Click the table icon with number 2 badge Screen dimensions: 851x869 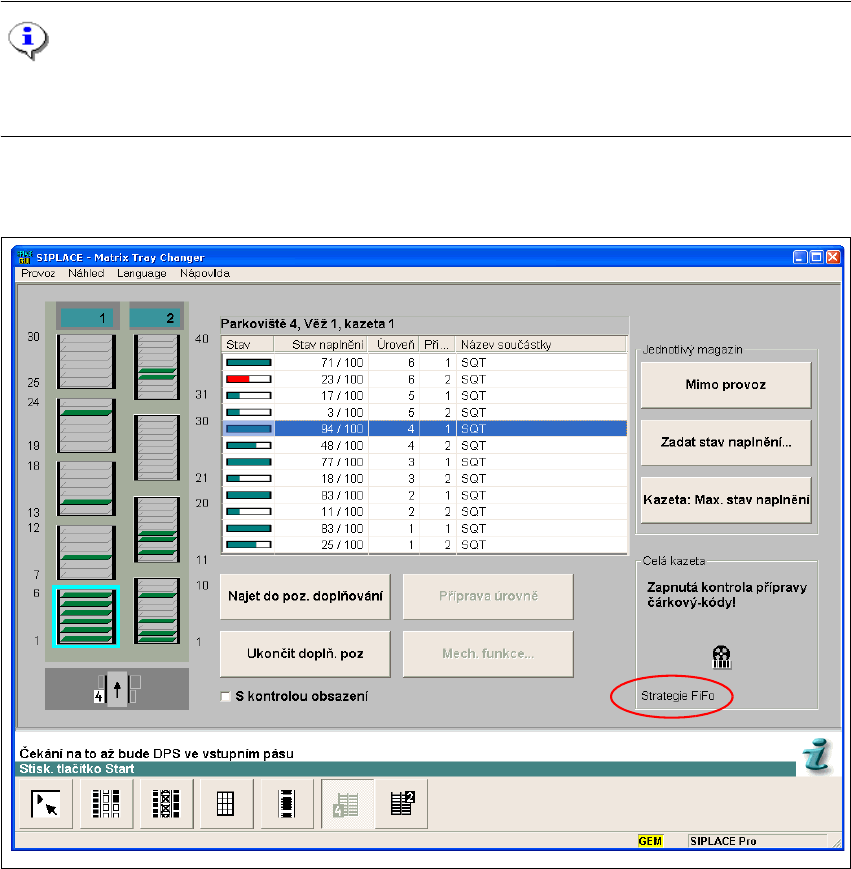402,804
